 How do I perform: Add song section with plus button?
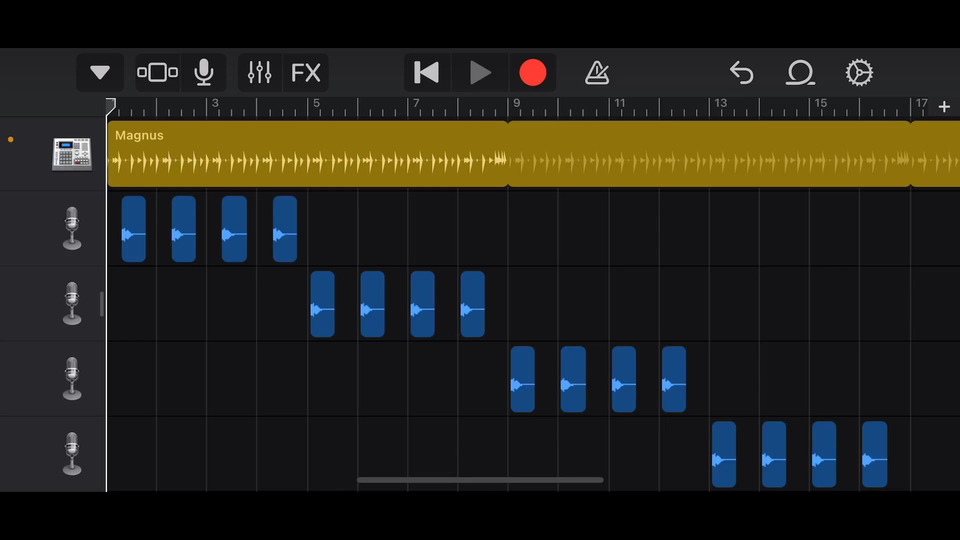(x=944, y=107)
